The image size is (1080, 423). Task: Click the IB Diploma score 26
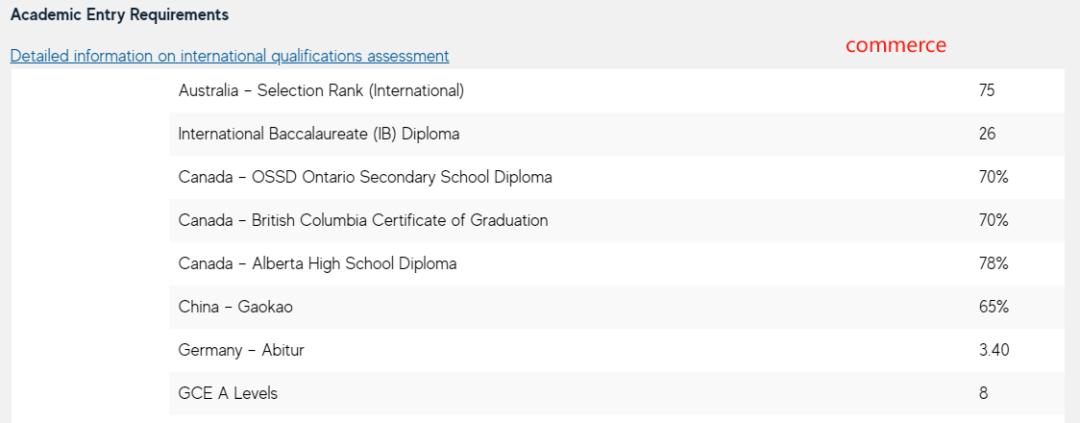pyautogui.click(x=987, y=134)
